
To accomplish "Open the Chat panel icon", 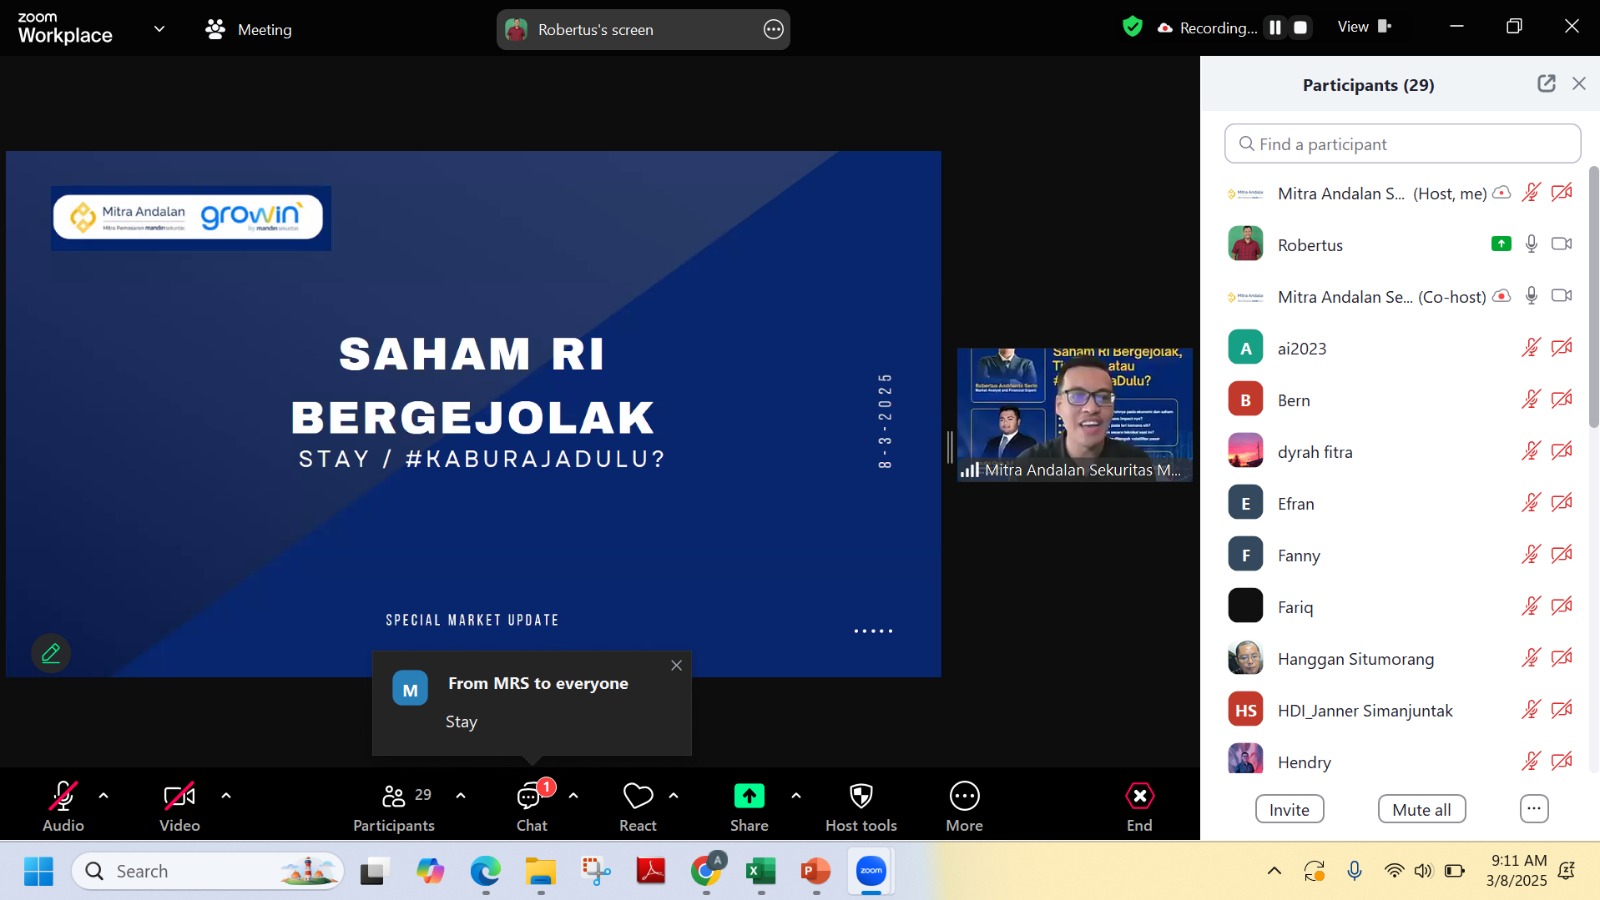I will coord(530,797).
